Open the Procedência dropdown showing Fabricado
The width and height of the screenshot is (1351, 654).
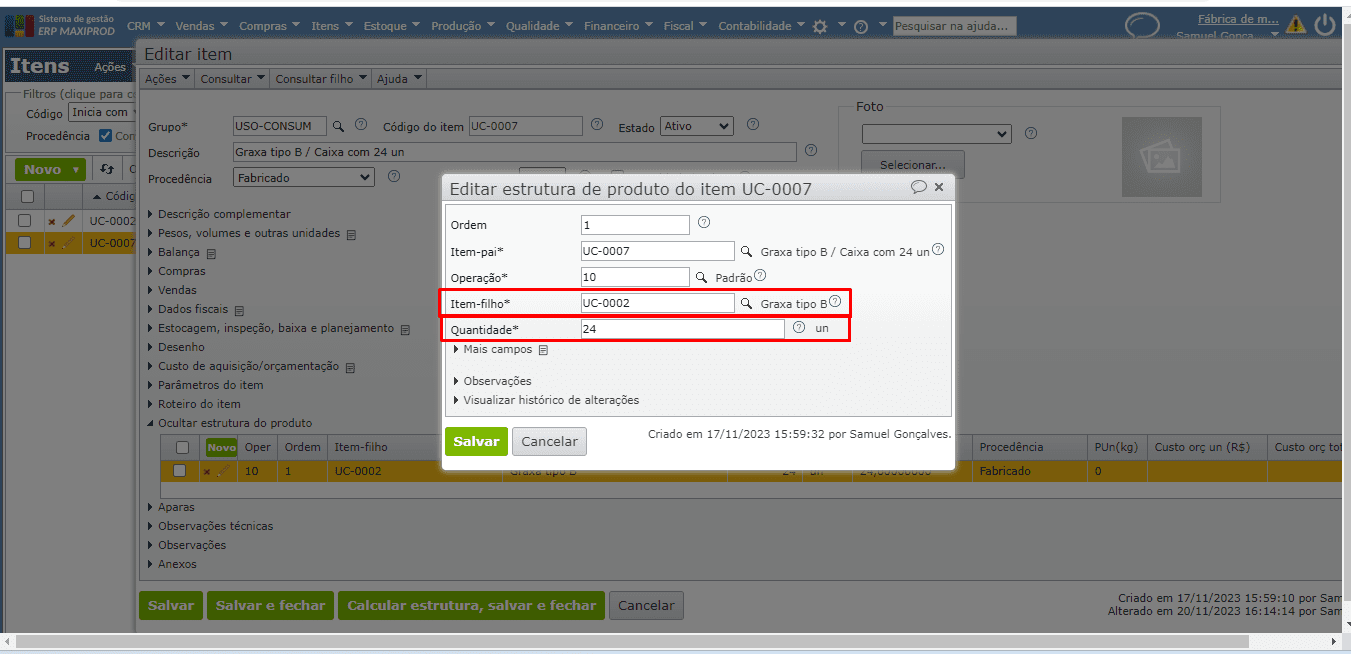304,177
